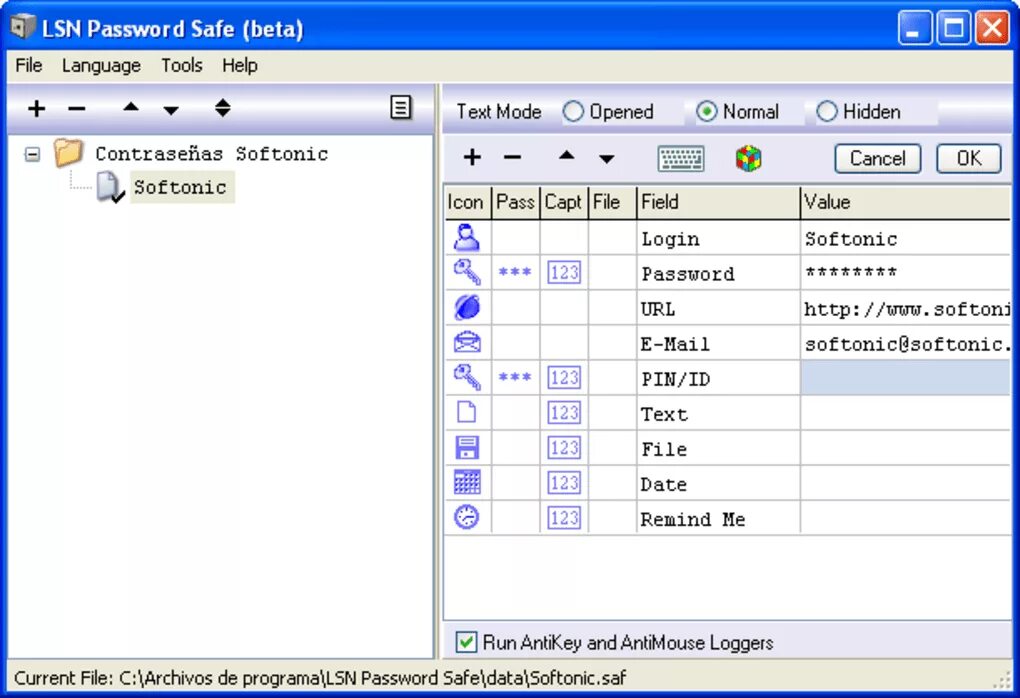
Task: Maximize the LSN Password Safe window
Action: coord(954,28)
